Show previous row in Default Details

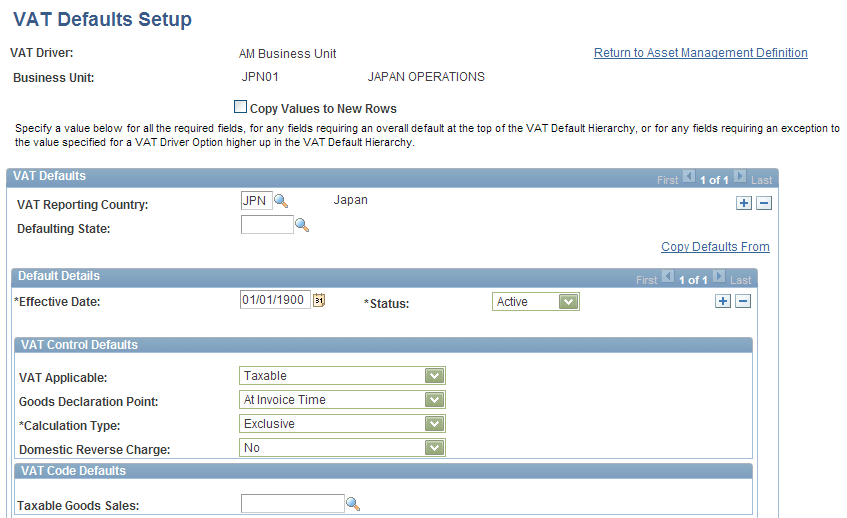tap(668, 276)
